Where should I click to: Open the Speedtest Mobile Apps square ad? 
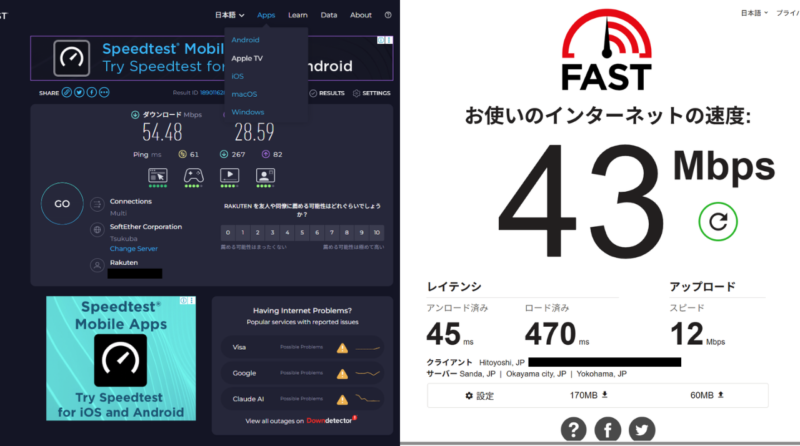121,358
